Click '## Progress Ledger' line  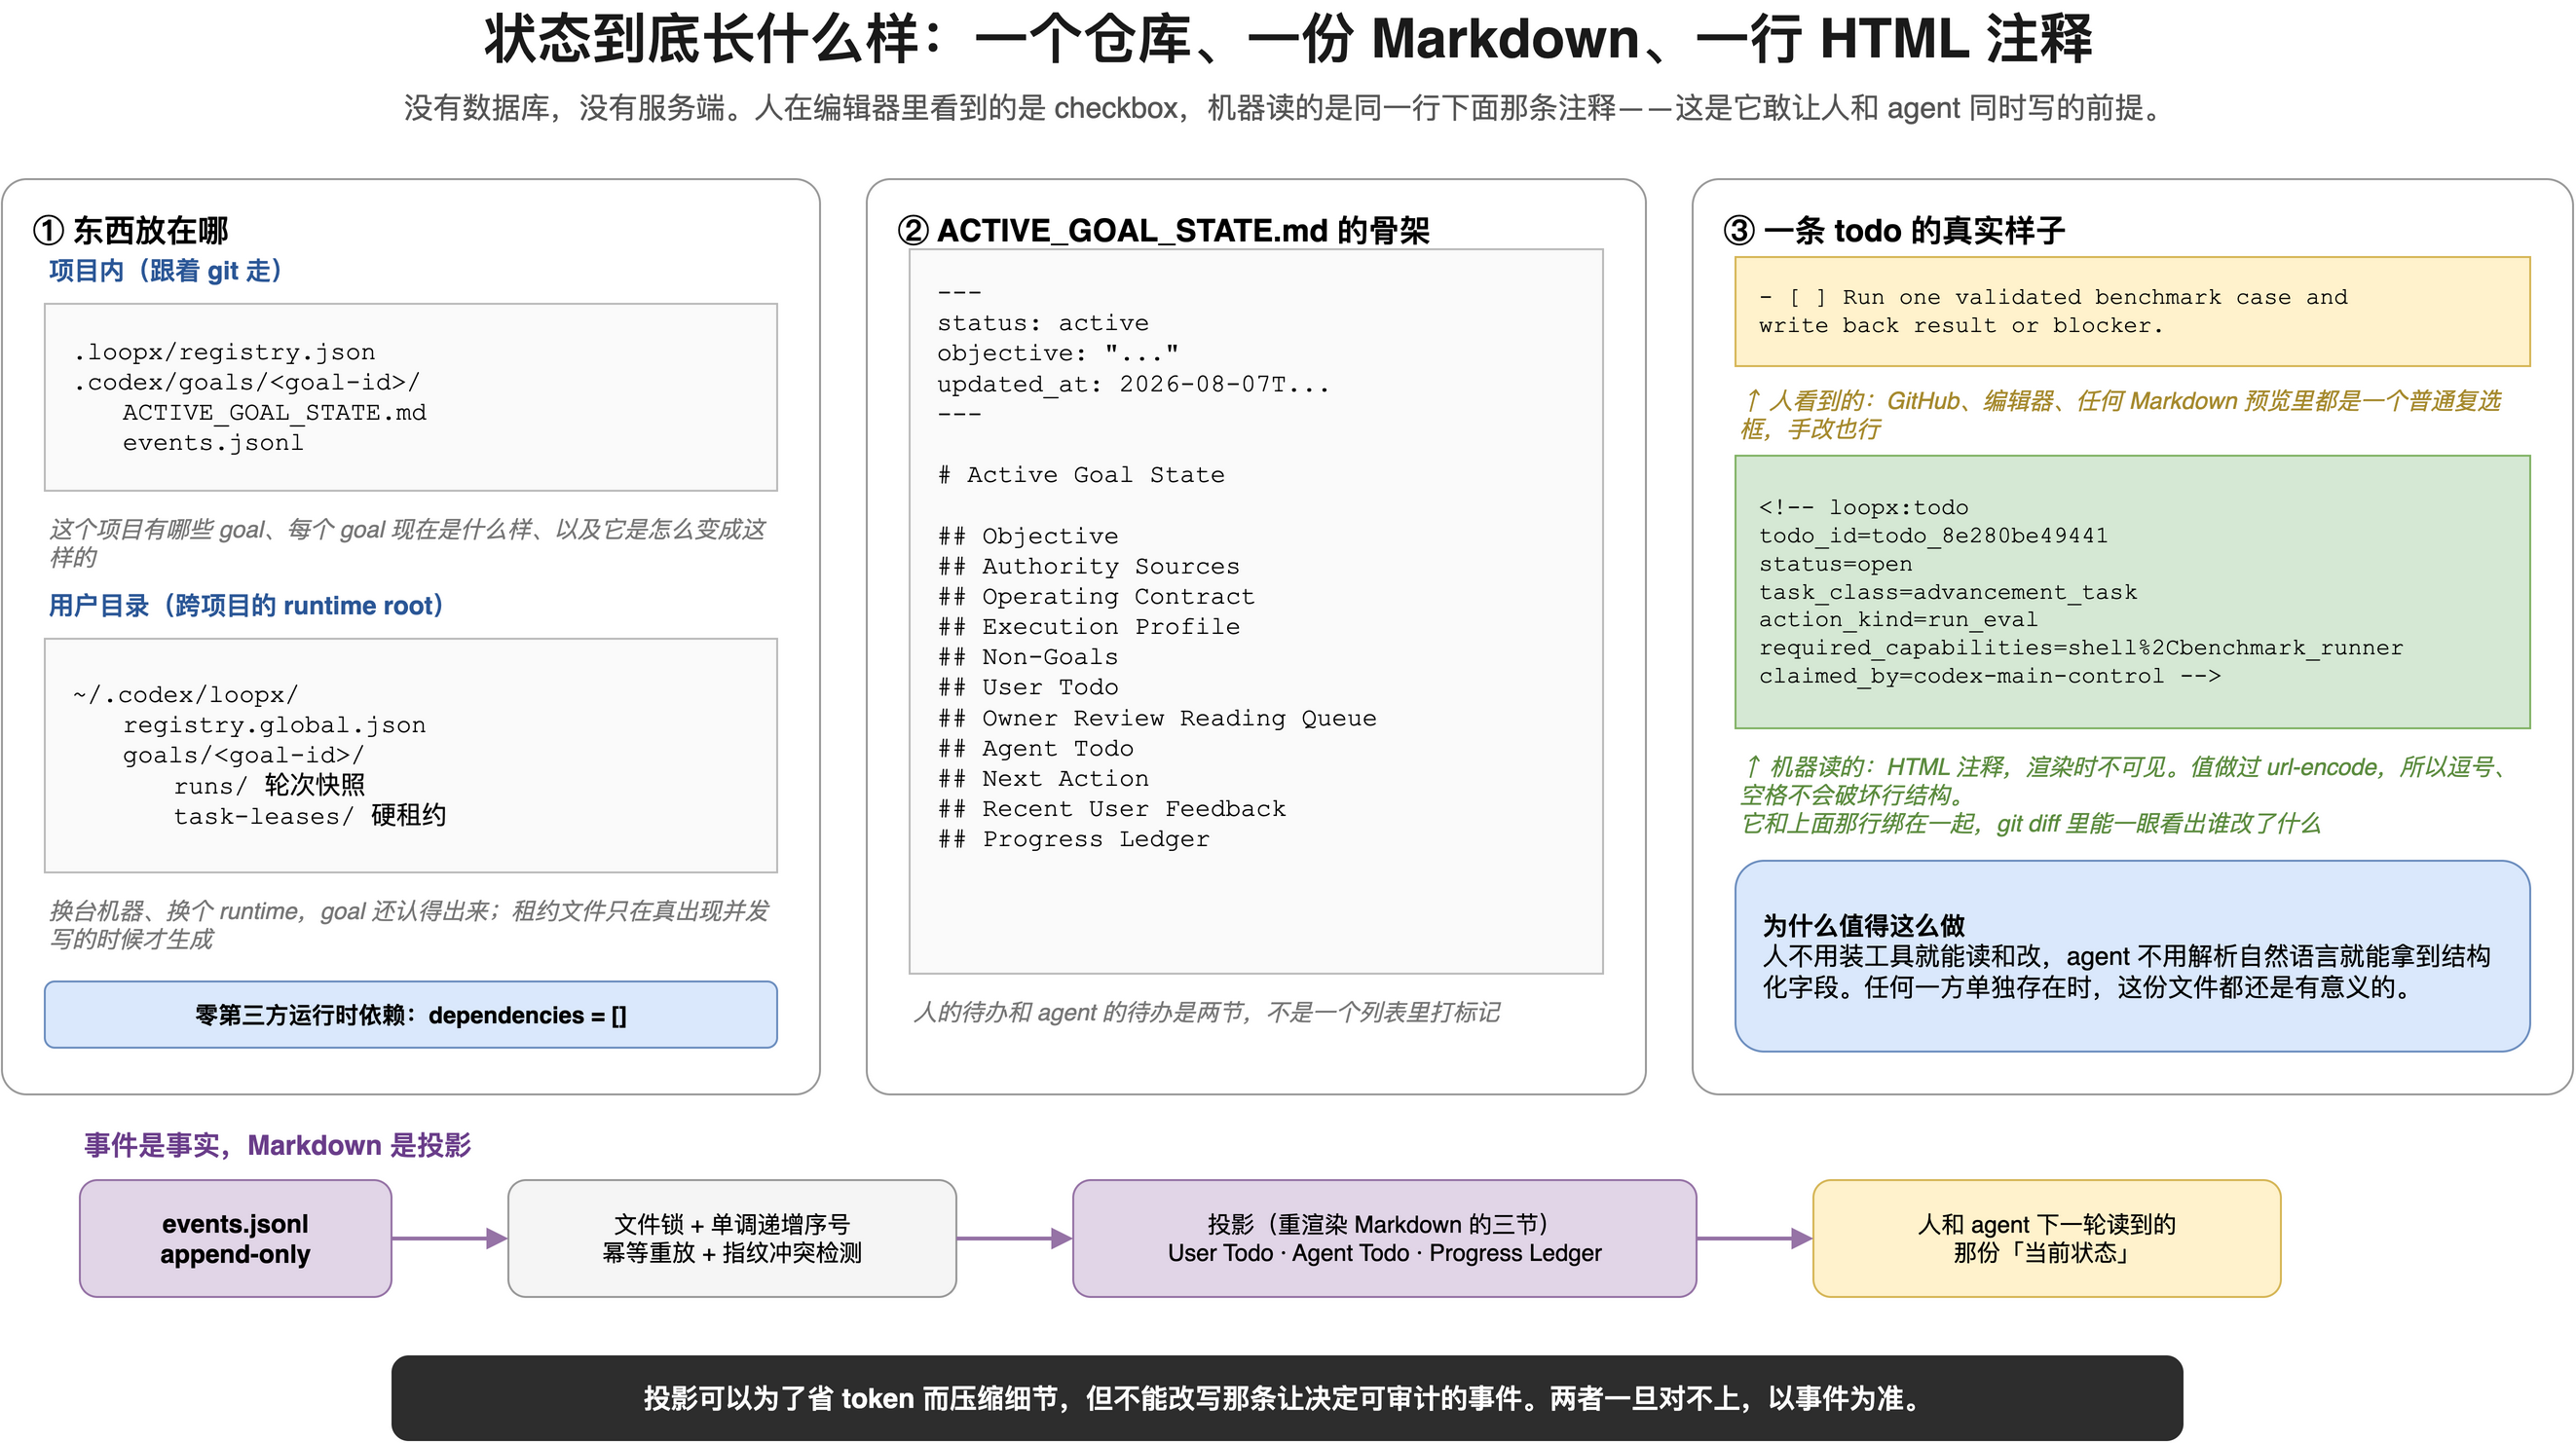tap(1074, 839)
